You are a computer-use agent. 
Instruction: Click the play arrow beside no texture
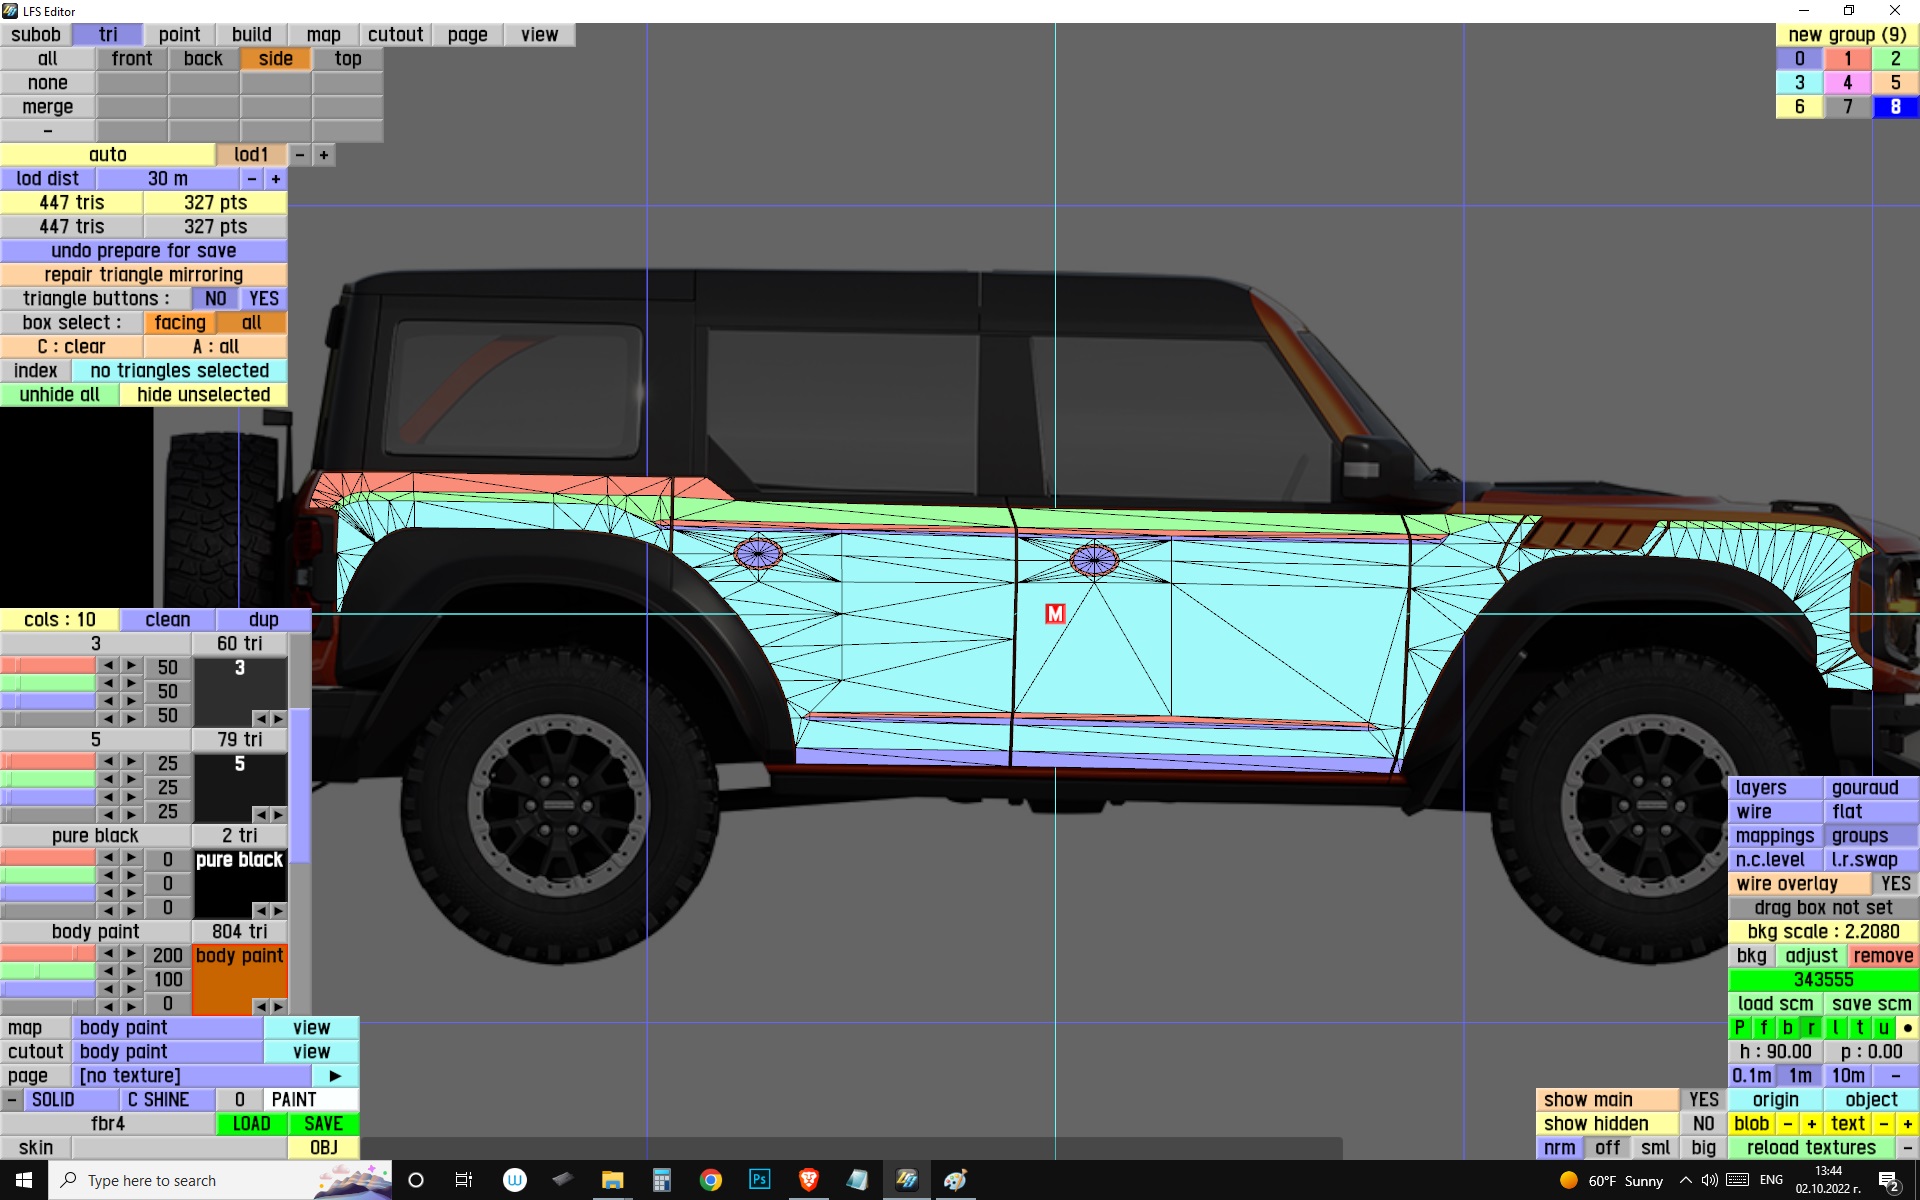click(x=335, y=1076)
